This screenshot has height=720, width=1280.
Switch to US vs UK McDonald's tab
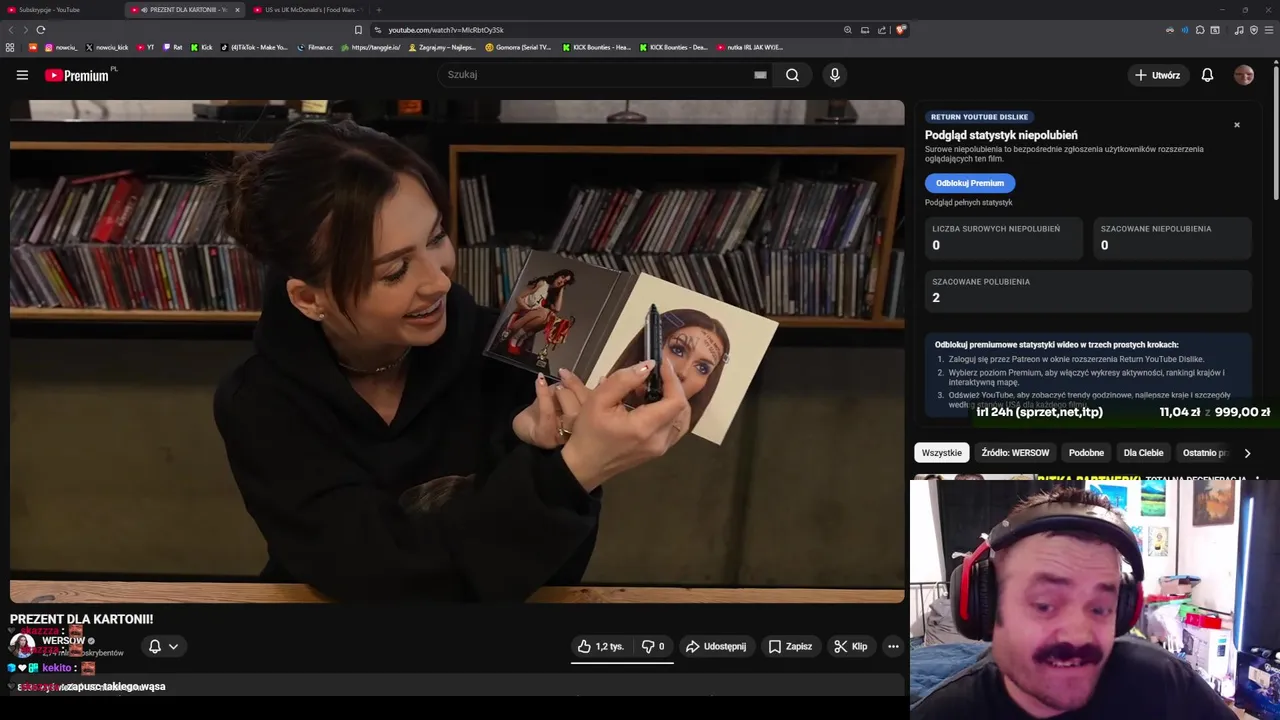[308, 10]
